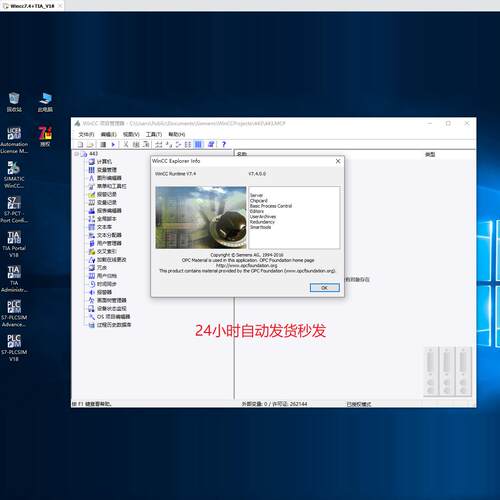Click the New project toolbar icon
The width and height of the screenshot is (500, 500).
click(80, 144)
